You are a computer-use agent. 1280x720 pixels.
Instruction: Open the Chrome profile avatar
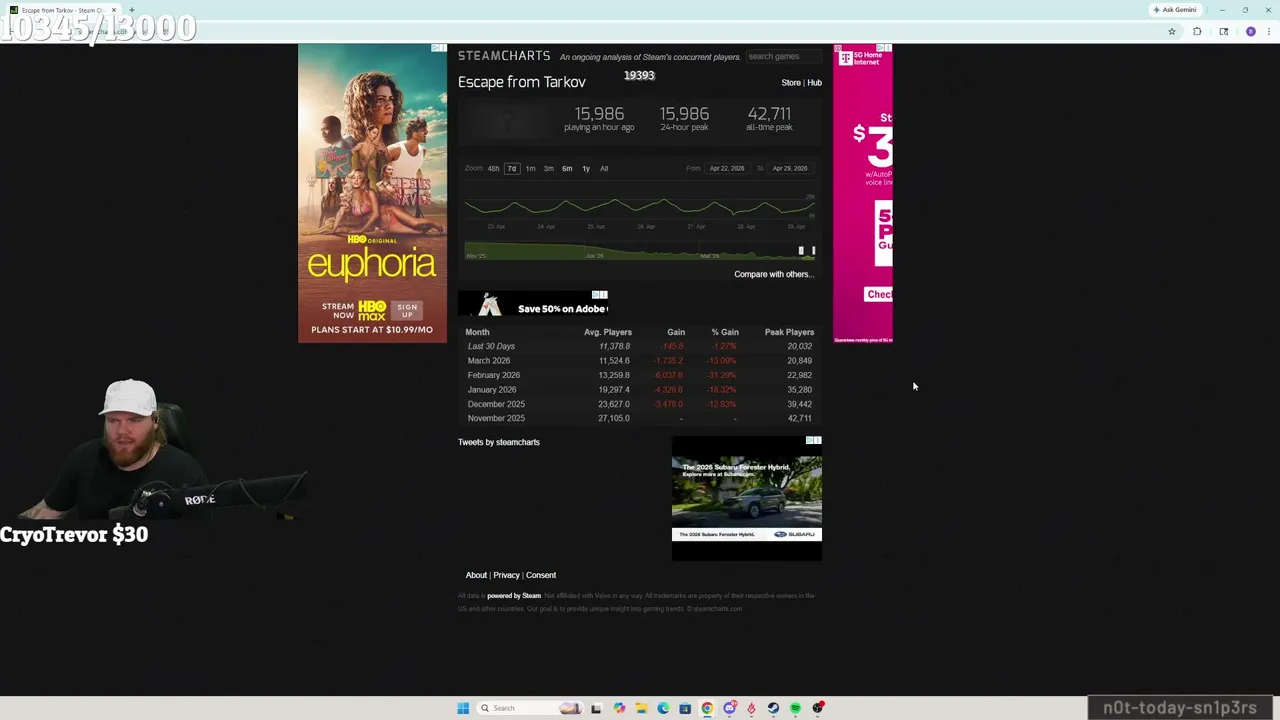coord(1251,32)
